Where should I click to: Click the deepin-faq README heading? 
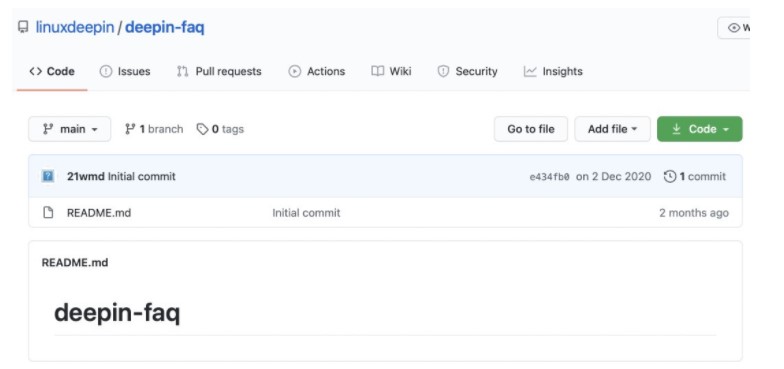click(x=117, y=314)
